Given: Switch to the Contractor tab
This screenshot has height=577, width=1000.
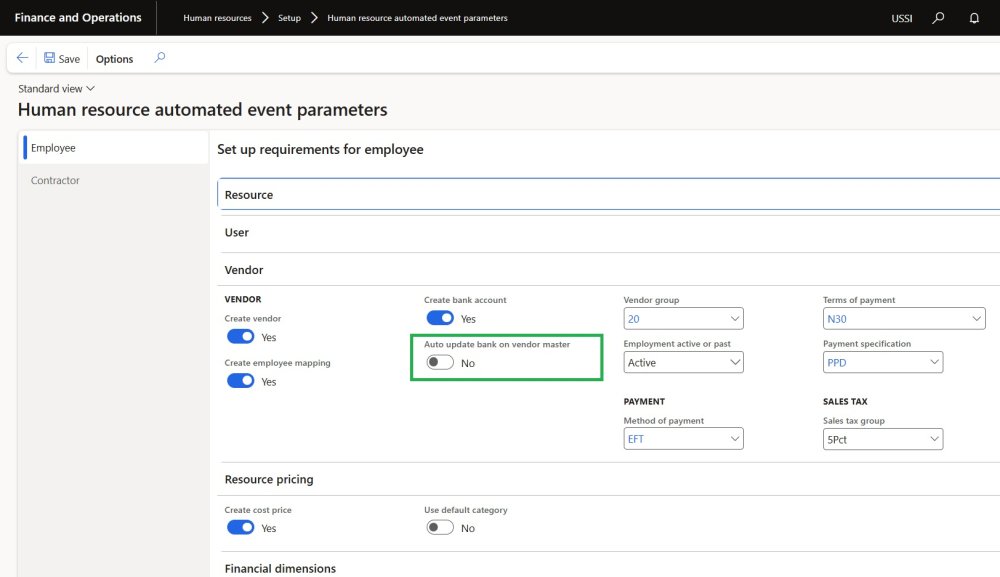Looking at the screenshot, I should [55, 180].
